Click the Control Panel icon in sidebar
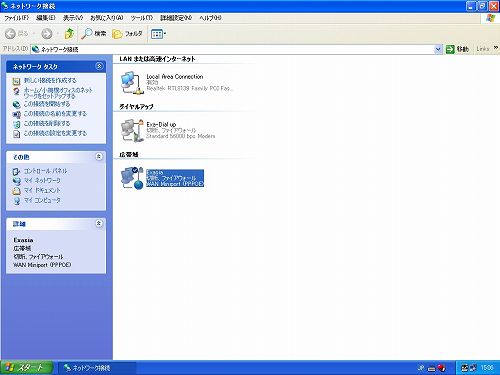This screenshot has width=500, height=375. 16,171
